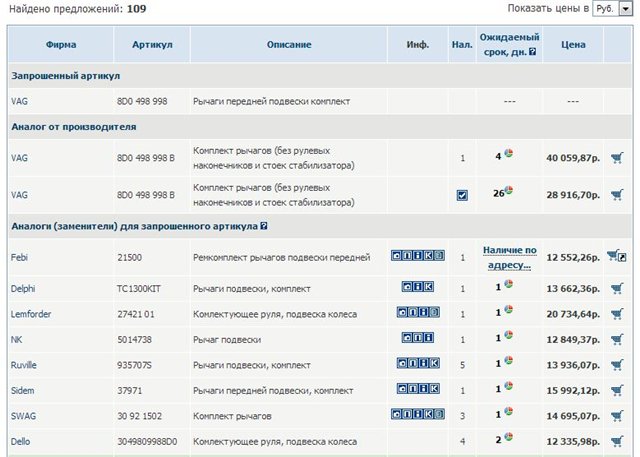Add NK 5014738 to the cart
Screen dimensions: 640x457
[617, 339]
